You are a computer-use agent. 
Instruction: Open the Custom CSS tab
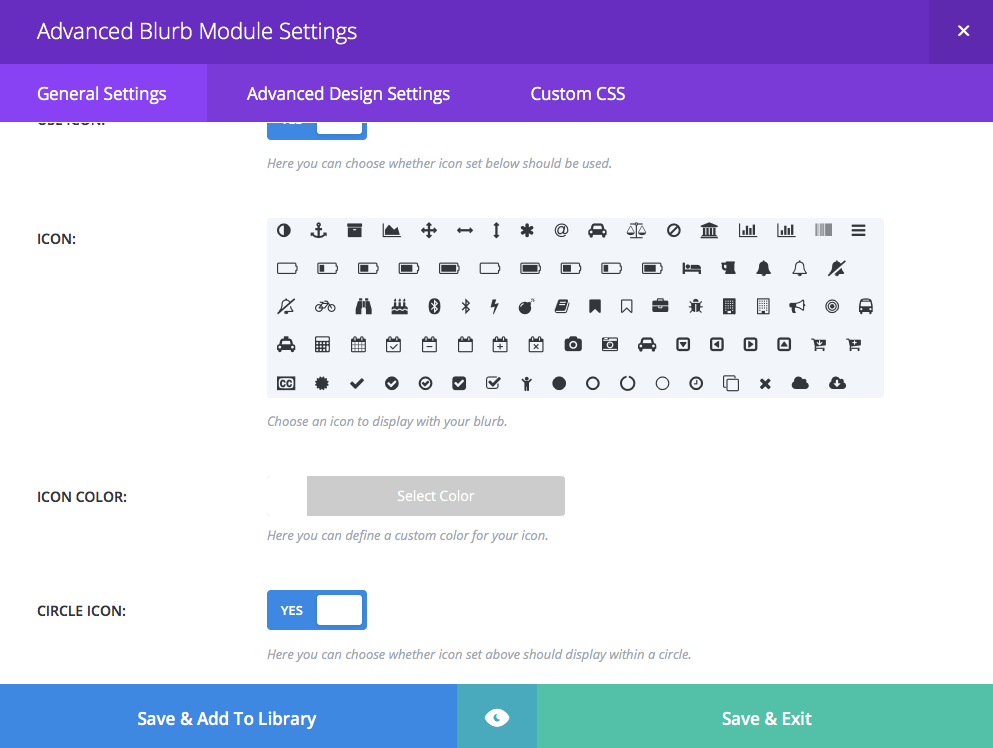(x=577, y=93)
